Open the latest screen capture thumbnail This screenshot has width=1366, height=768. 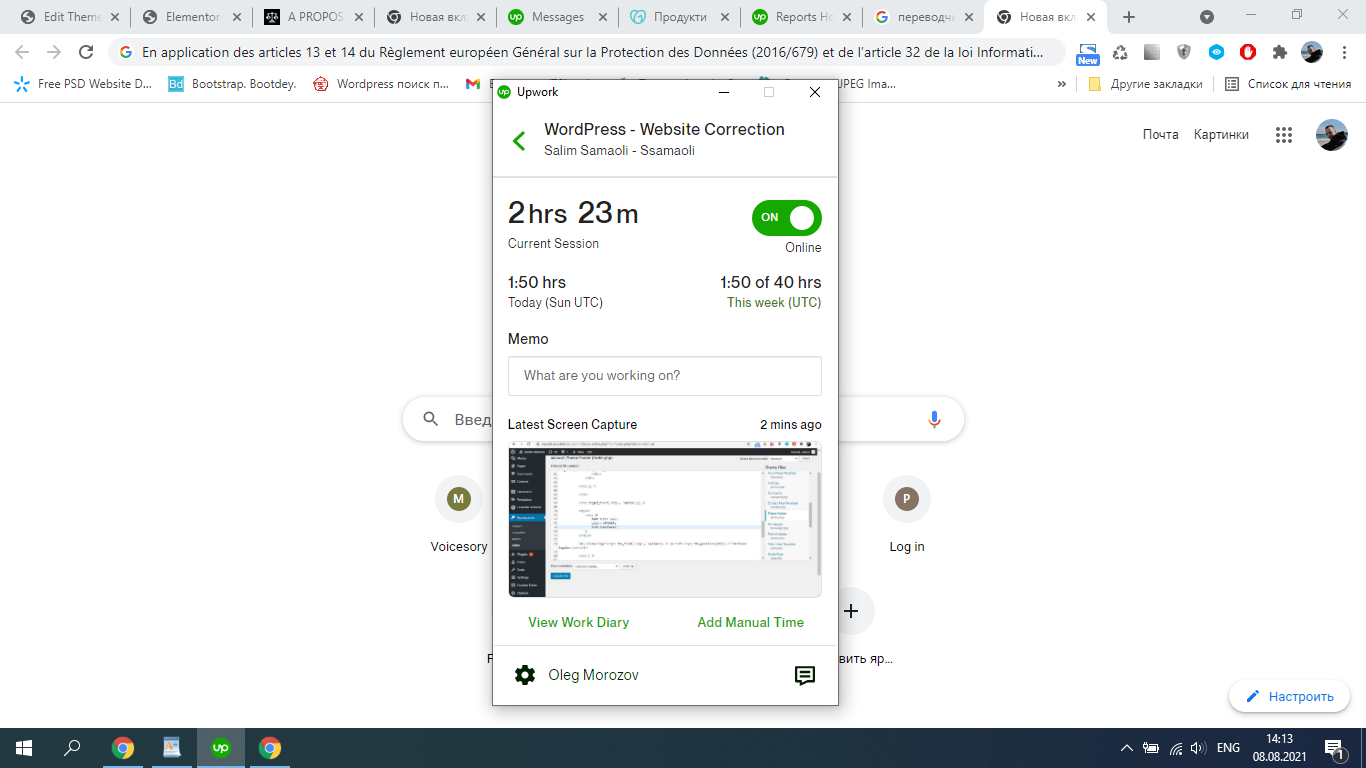665,520
